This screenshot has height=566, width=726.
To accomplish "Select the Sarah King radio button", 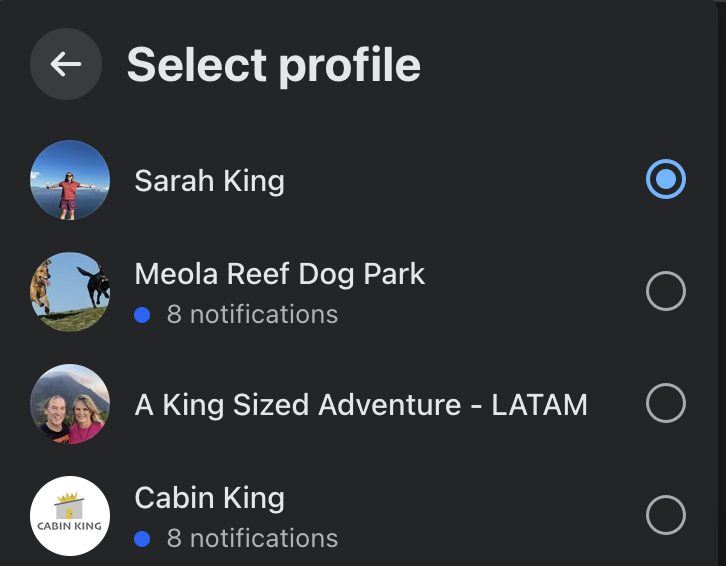I will (666, 180).
